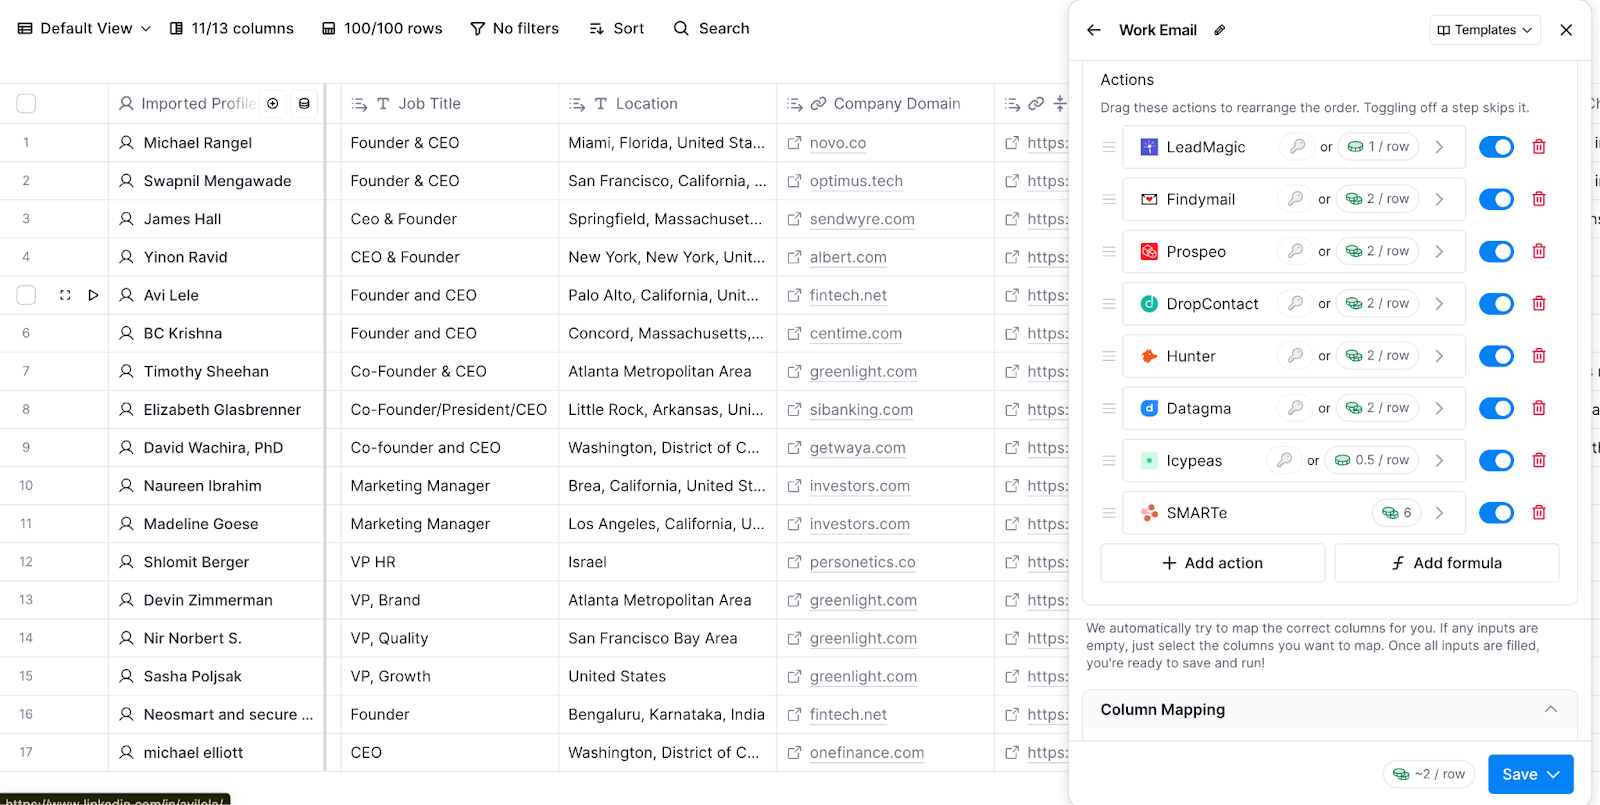Image resolution: width=1600 pixels, height=805 pixels.
Task: Delete the DropContact action
Action: tap(1539, 303)
